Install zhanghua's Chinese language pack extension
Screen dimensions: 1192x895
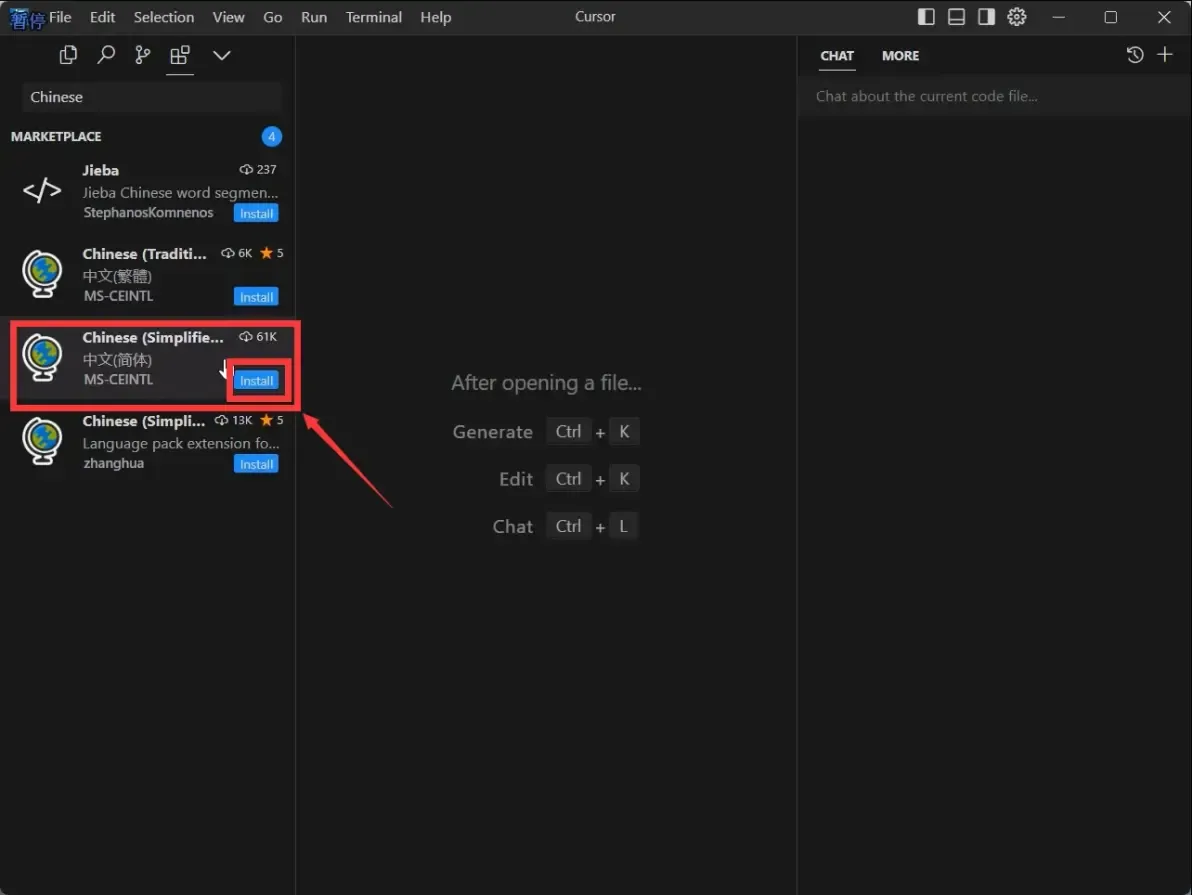256,463
